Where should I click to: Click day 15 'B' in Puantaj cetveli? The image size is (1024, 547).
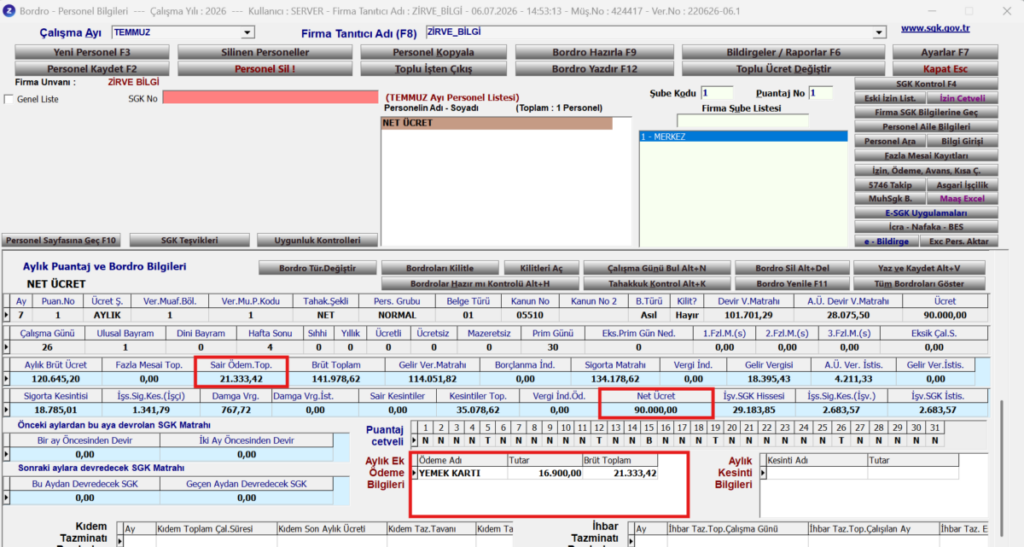[648, 441]
